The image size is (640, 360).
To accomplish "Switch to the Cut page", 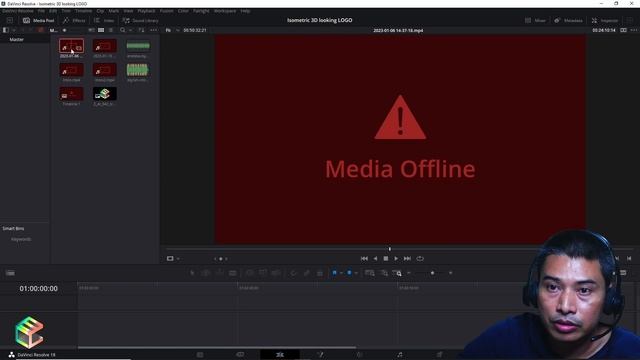I will pyautogui.click(x=240, y=355).
